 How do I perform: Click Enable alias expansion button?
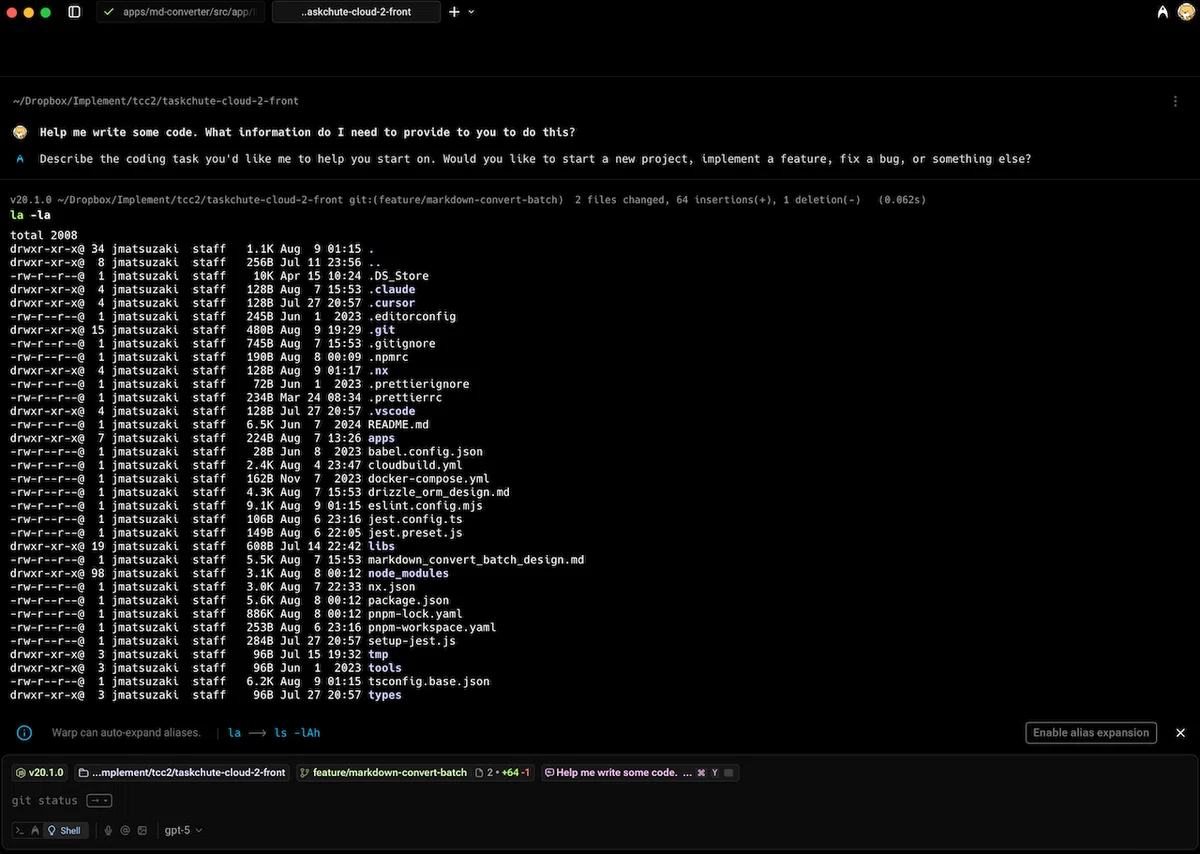(1091, 733)
